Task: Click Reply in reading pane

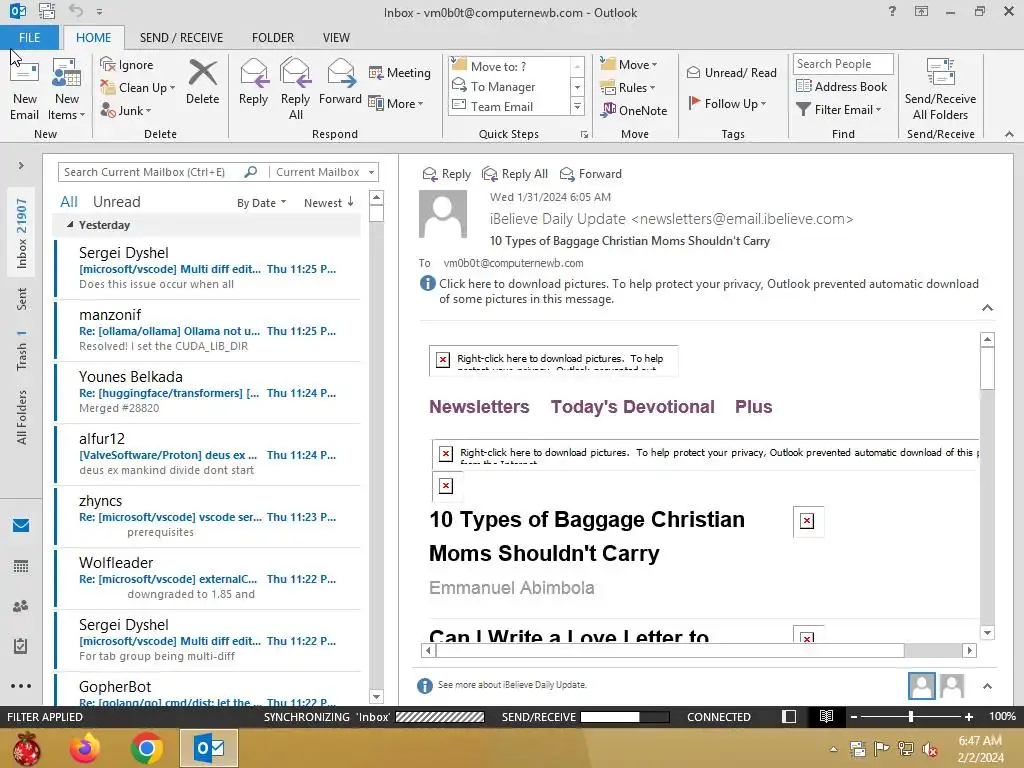Action: pos(447,174)
